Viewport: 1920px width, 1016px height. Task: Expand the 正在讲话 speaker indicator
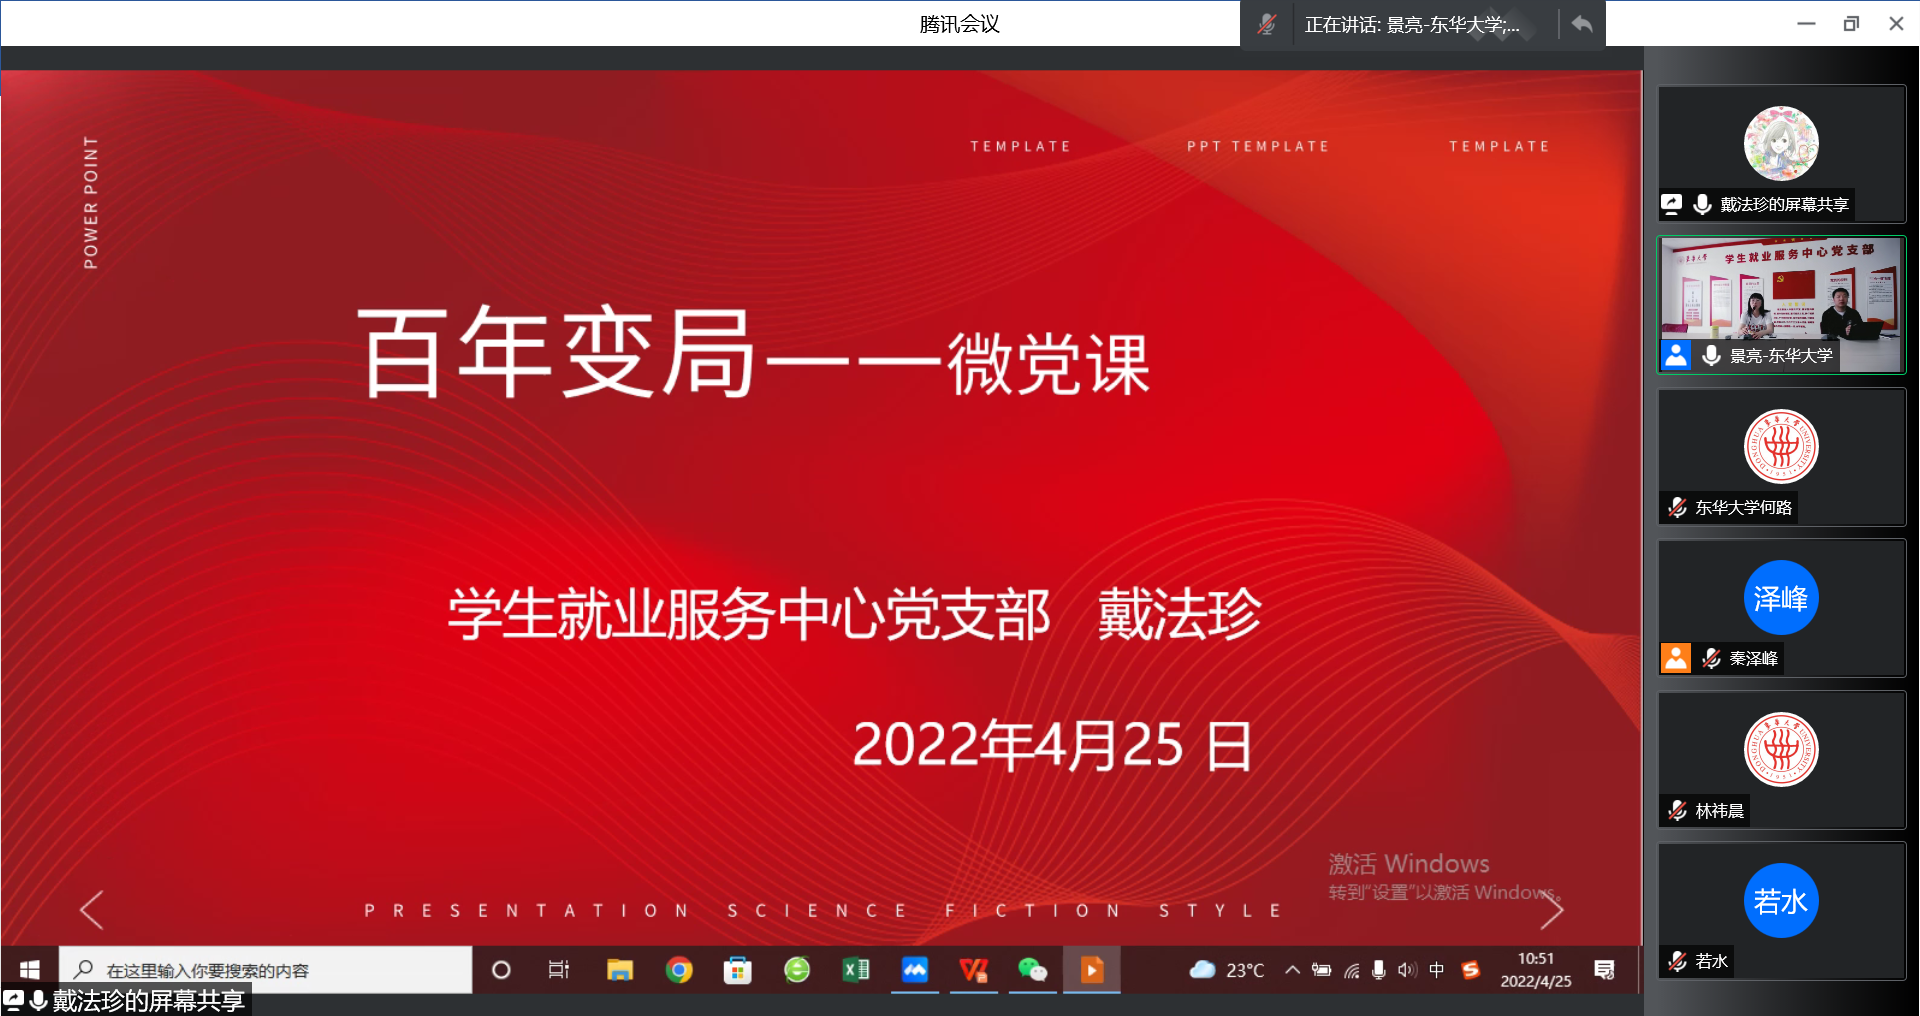(x=1411, y=24)
